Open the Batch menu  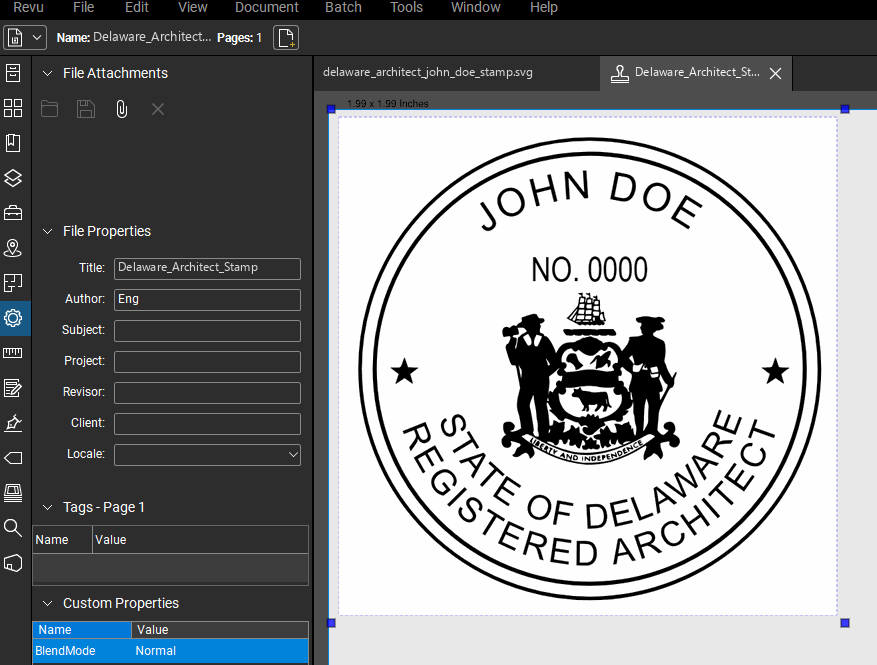click(x=343, y=7)
